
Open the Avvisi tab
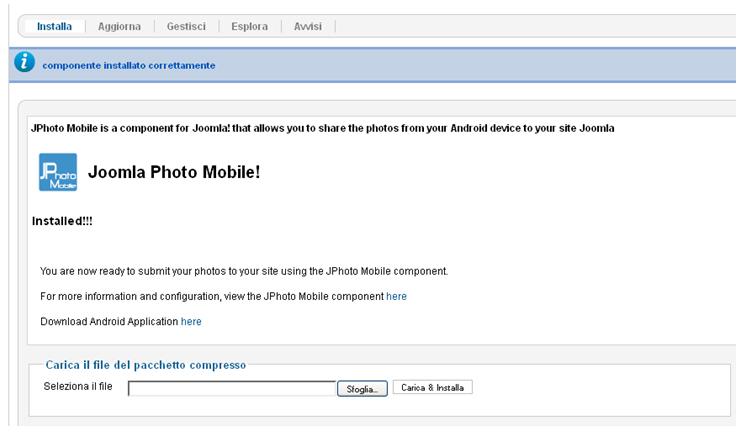pyautogui.click(x=307, y=26)
